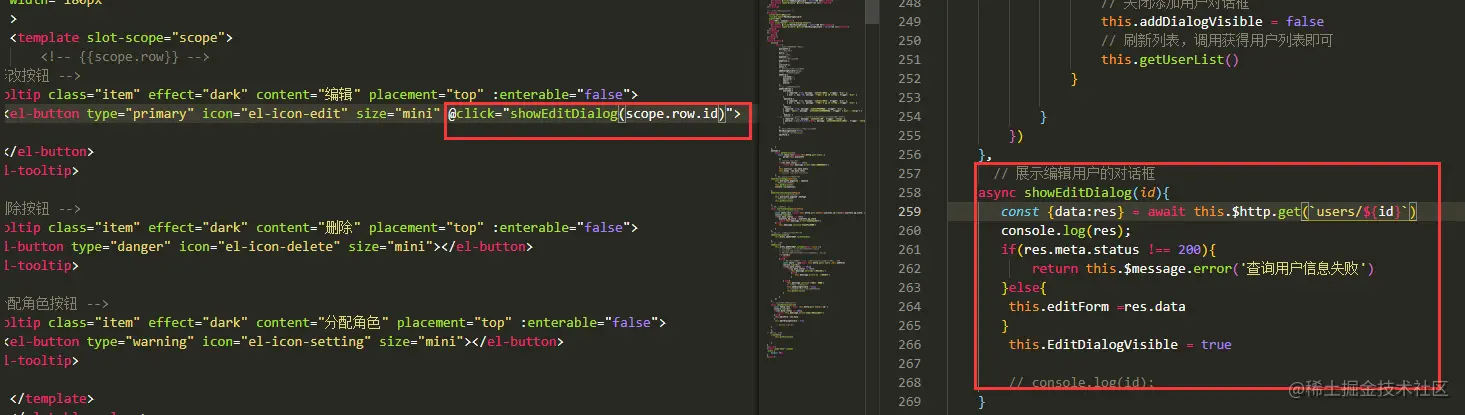Place cursor on scope.row.id argument
The image size is (1465, 415).
[674, 114]
